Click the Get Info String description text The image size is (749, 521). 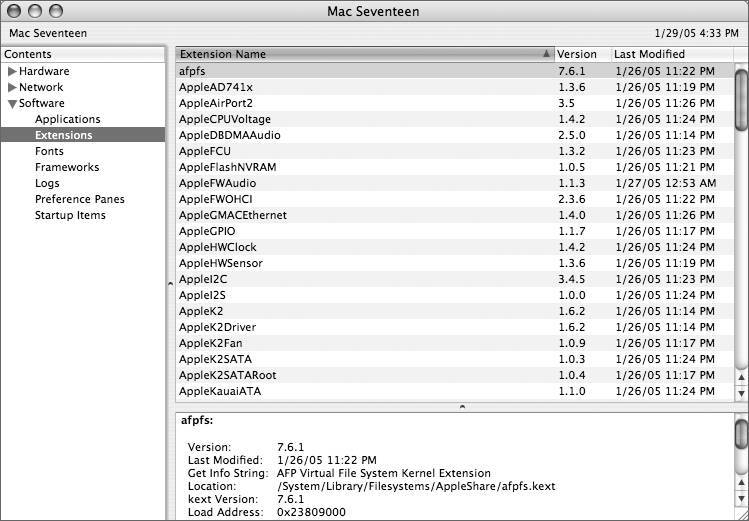coord(384,473)
